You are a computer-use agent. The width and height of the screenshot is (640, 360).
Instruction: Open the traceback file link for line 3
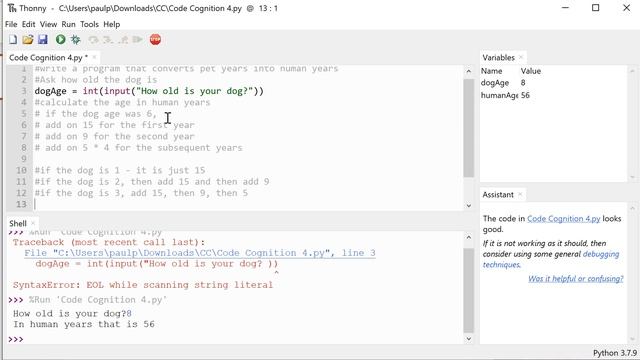click(x=200, y=253)
